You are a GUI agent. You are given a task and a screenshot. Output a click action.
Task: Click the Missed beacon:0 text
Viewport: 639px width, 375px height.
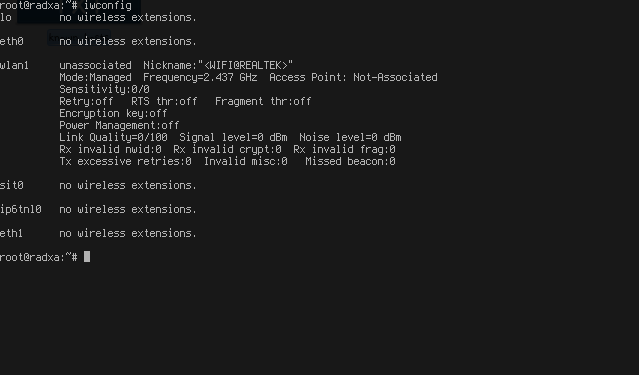(350, 161)
